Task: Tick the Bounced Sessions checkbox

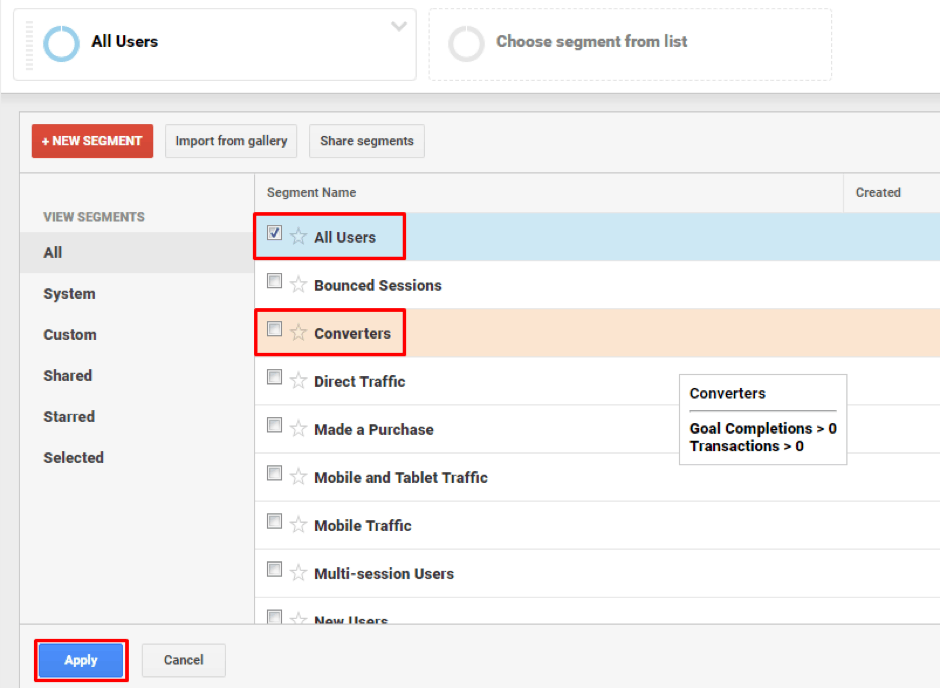Action: 274,282
